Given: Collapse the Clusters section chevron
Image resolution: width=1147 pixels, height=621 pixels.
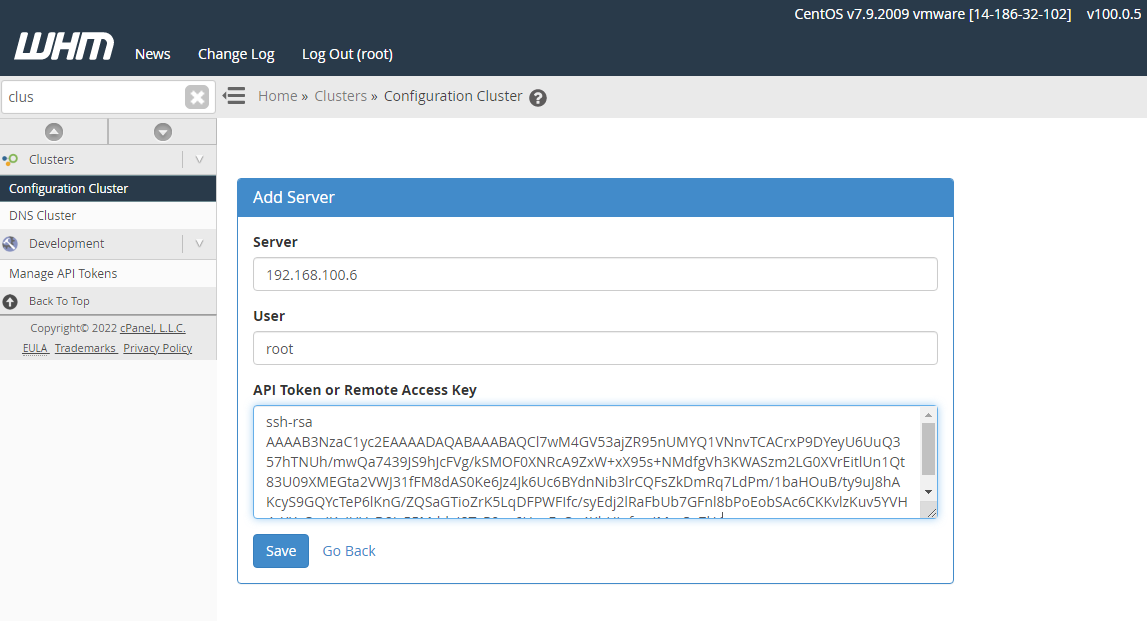Looking at the screenshot, I should coord(199,160).
